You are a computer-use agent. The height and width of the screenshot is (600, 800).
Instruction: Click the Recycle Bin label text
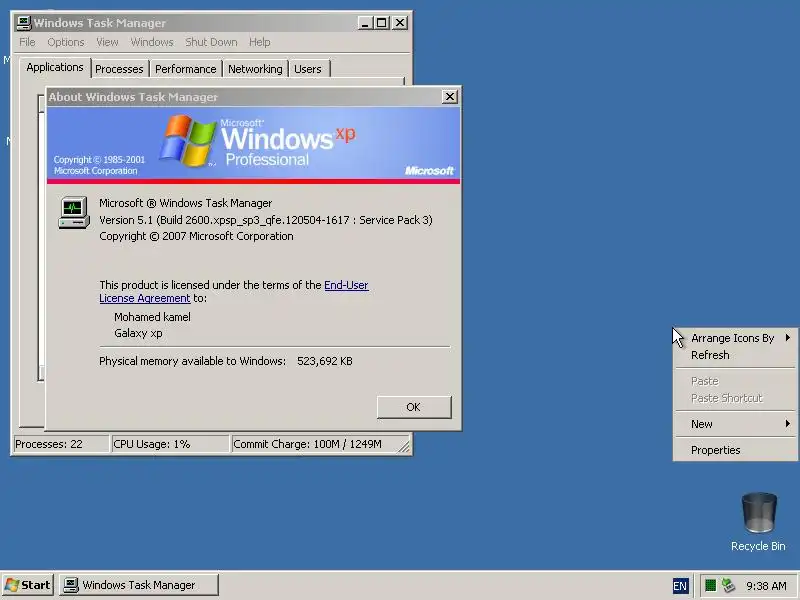(758, 546)
